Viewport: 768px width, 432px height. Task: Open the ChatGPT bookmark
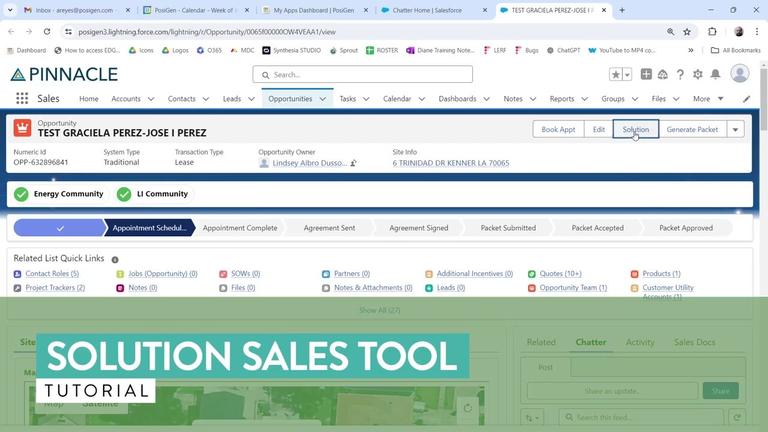(x=564, y=50)
